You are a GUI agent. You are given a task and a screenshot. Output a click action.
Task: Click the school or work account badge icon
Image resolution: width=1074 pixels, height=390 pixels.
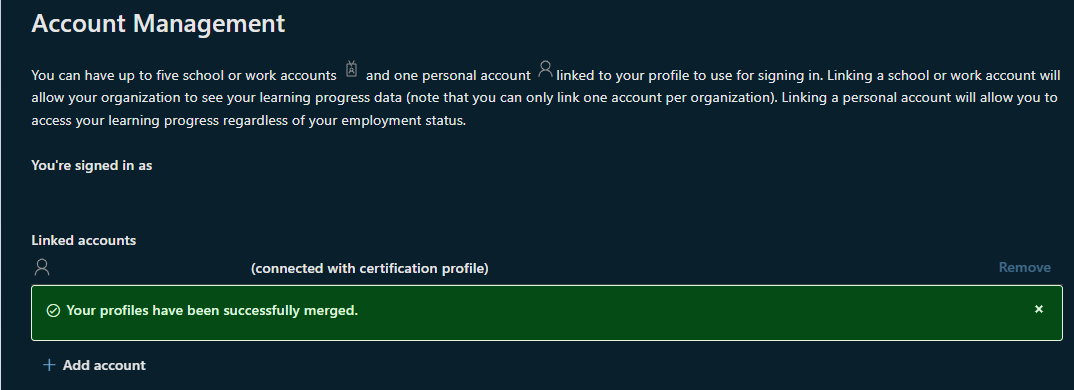point(351,69)
